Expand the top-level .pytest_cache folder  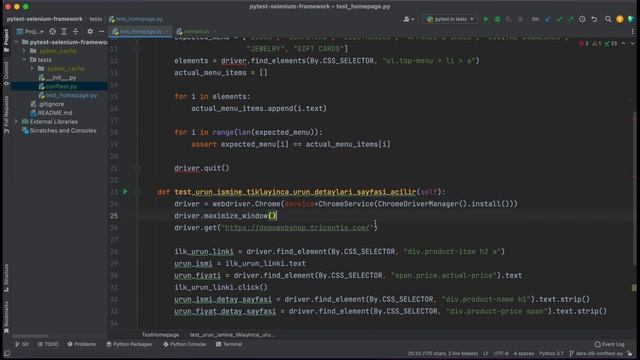point(24,51)
